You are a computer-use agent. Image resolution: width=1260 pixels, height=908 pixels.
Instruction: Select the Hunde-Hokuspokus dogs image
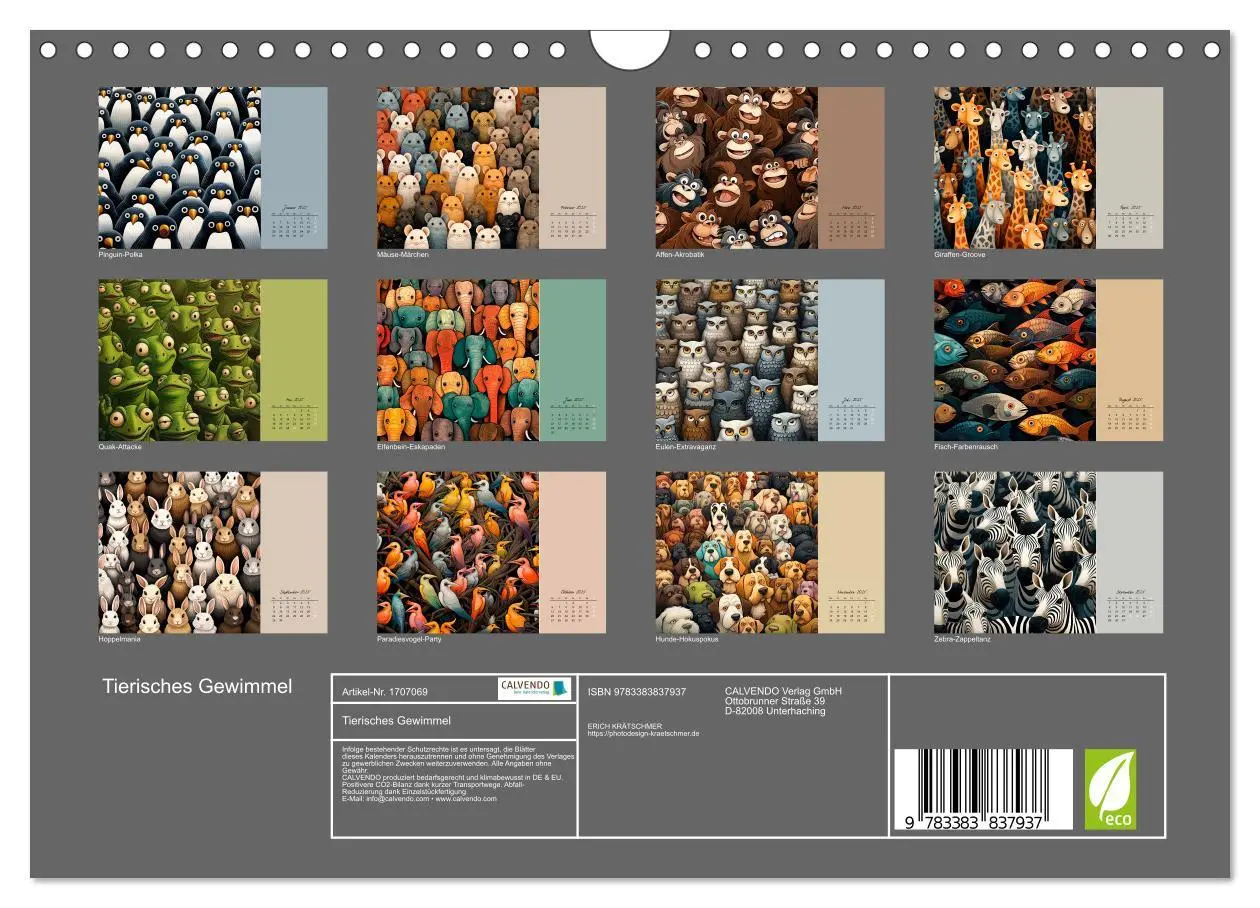[x=737, y=552]
